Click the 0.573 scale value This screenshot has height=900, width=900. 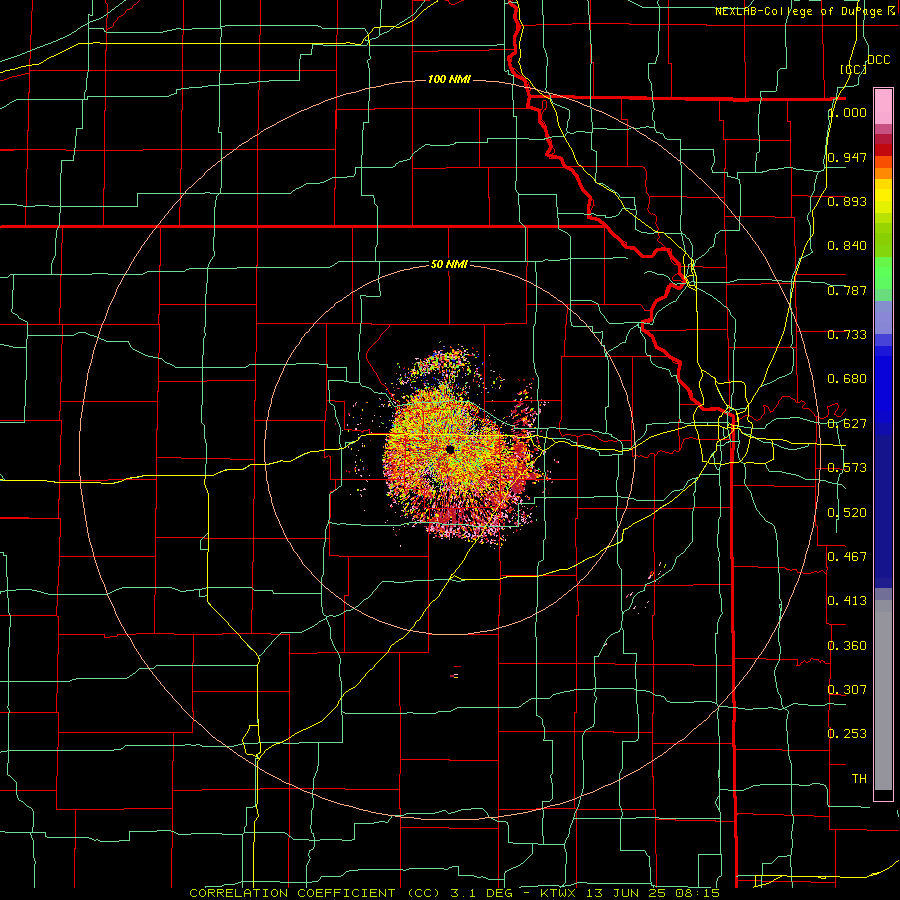click(847, 468)
